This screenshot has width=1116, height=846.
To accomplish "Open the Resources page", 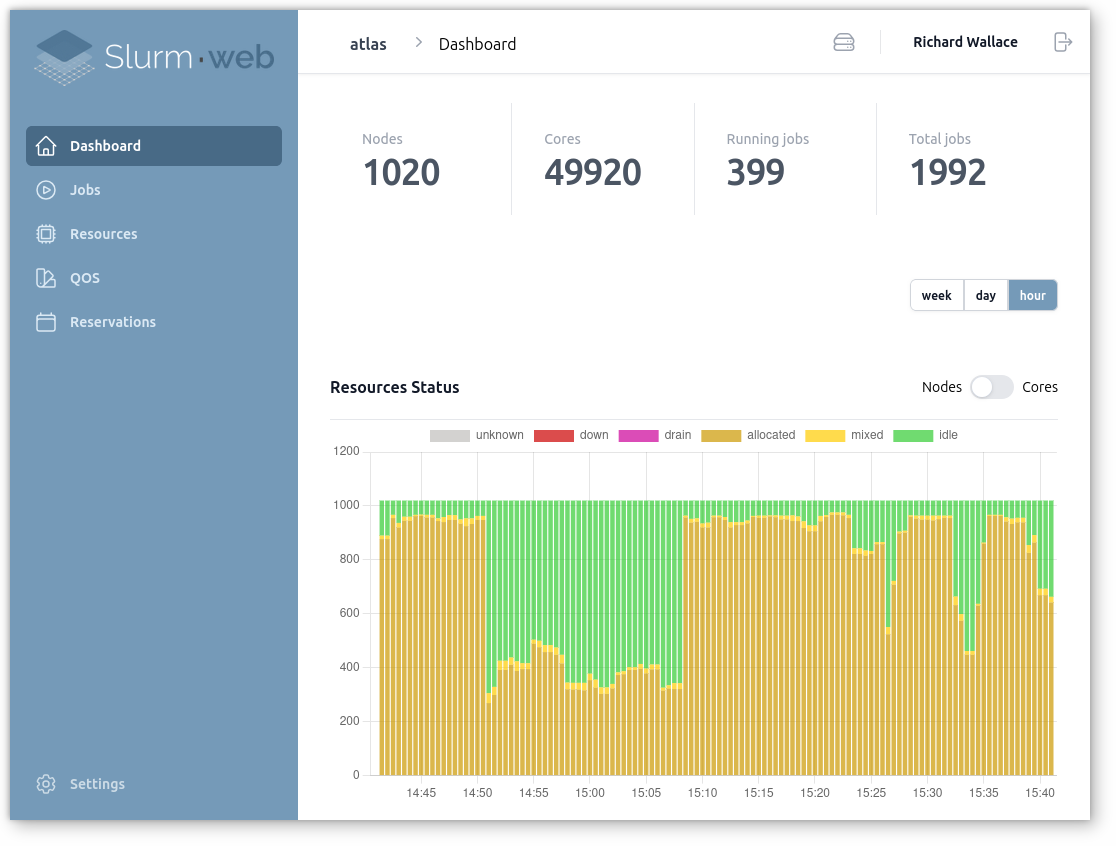I will (x=154, y=234).
